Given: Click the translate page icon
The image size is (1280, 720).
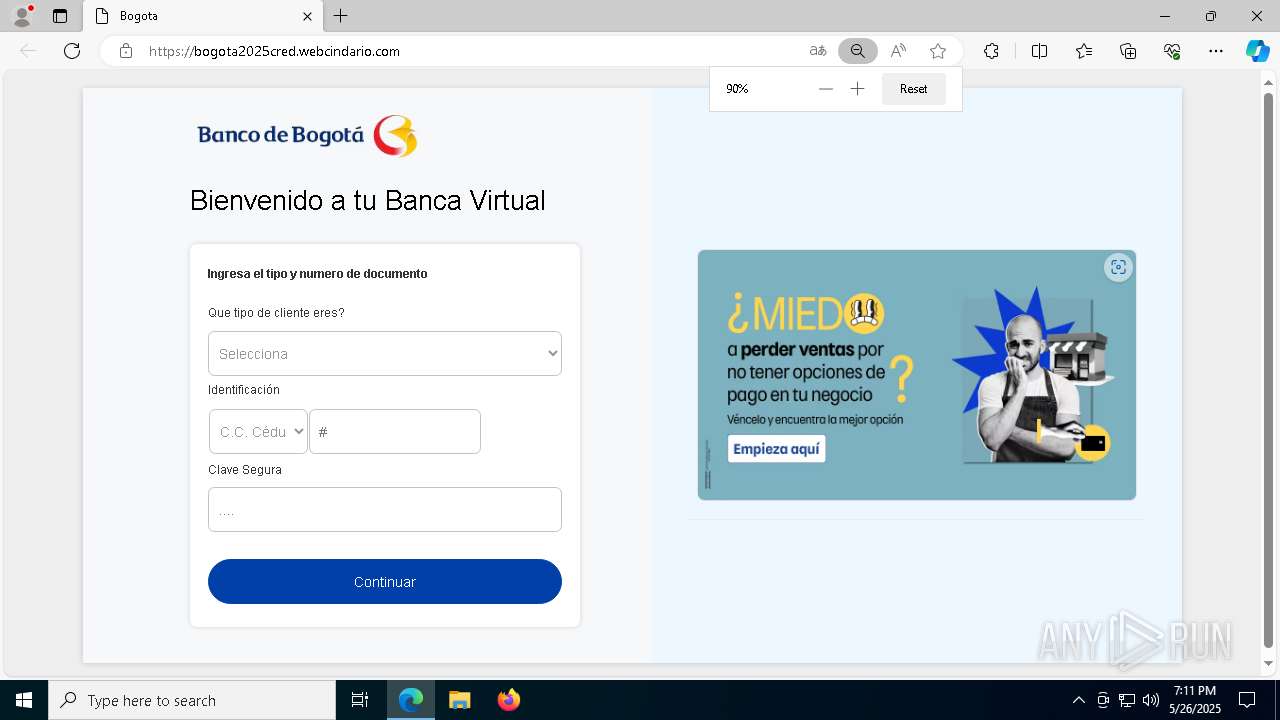Looking at the screenshot, I should [818, 51].
